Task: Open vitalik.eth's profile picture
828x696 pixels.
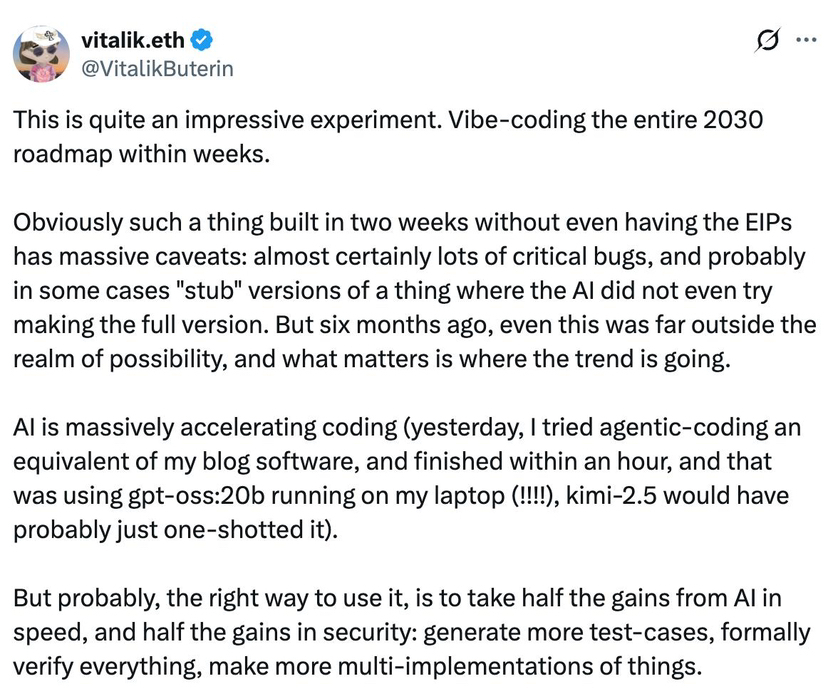Action: [x=41, y=54]
